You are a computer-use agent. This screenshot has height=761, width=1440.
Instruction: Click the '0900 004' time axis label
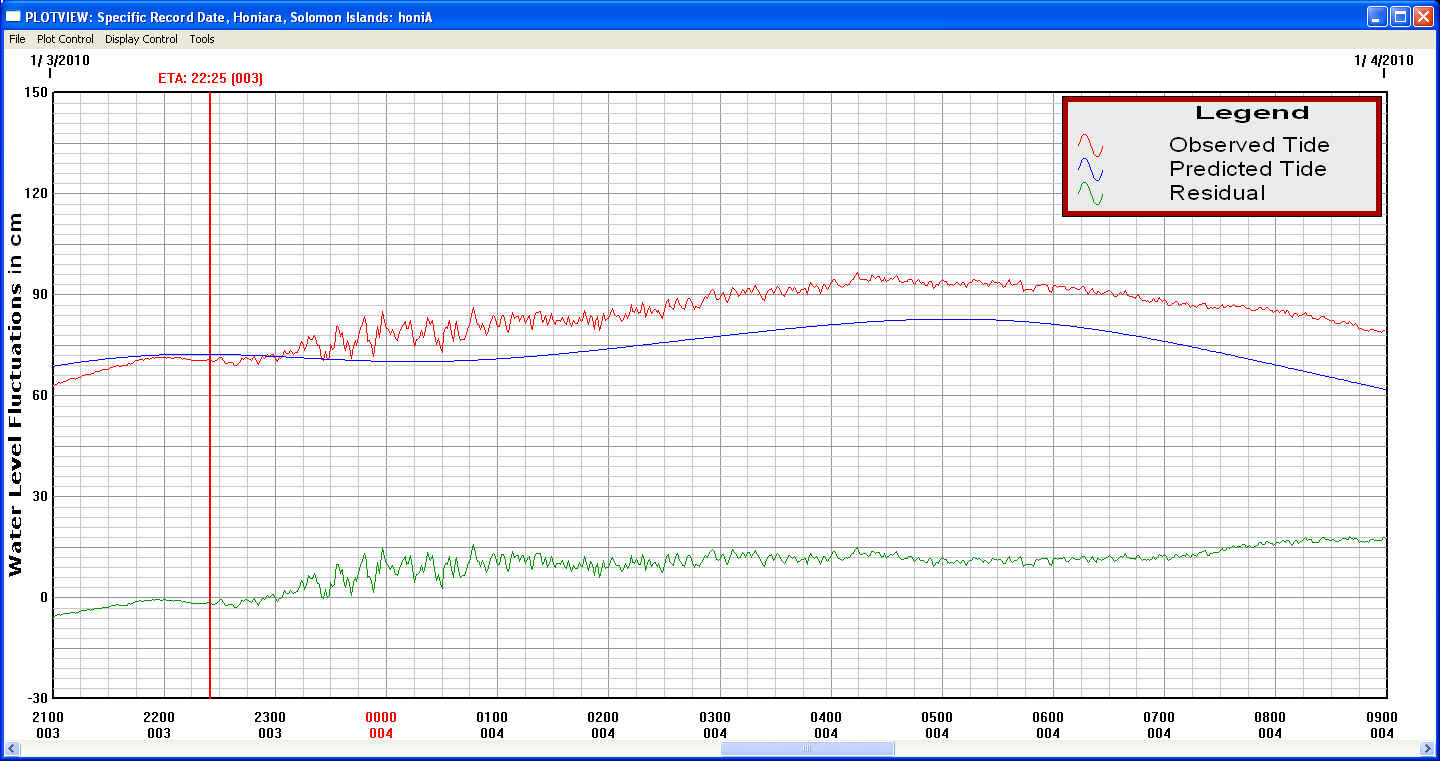point(1382,725)
